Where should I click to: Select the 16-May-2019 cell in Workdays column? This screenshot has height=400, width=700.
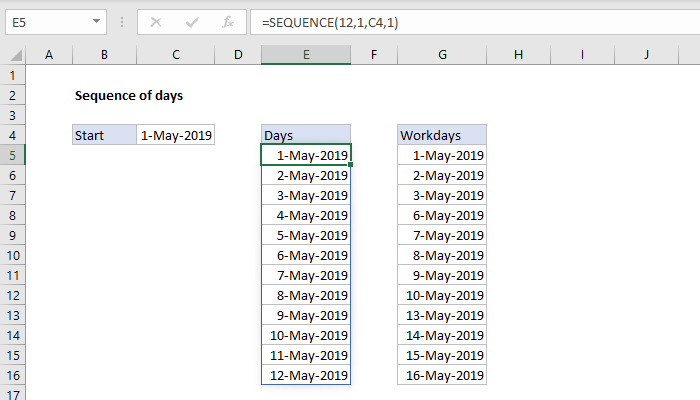441,375
